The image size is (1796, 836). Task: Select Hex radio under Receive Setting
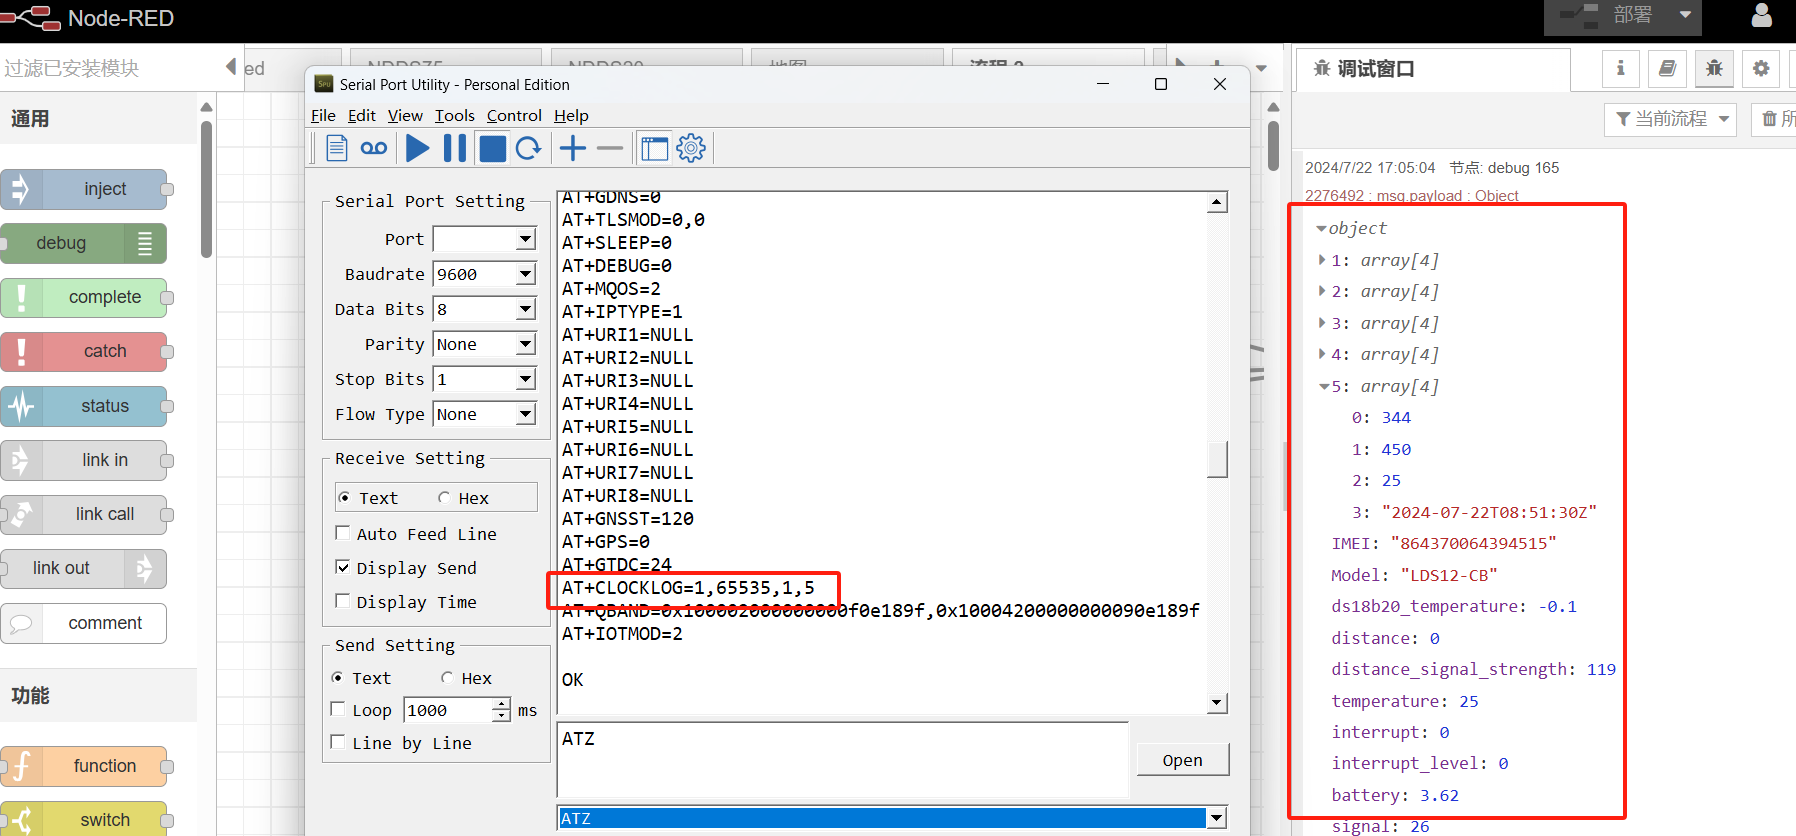[x=444, y=498]
